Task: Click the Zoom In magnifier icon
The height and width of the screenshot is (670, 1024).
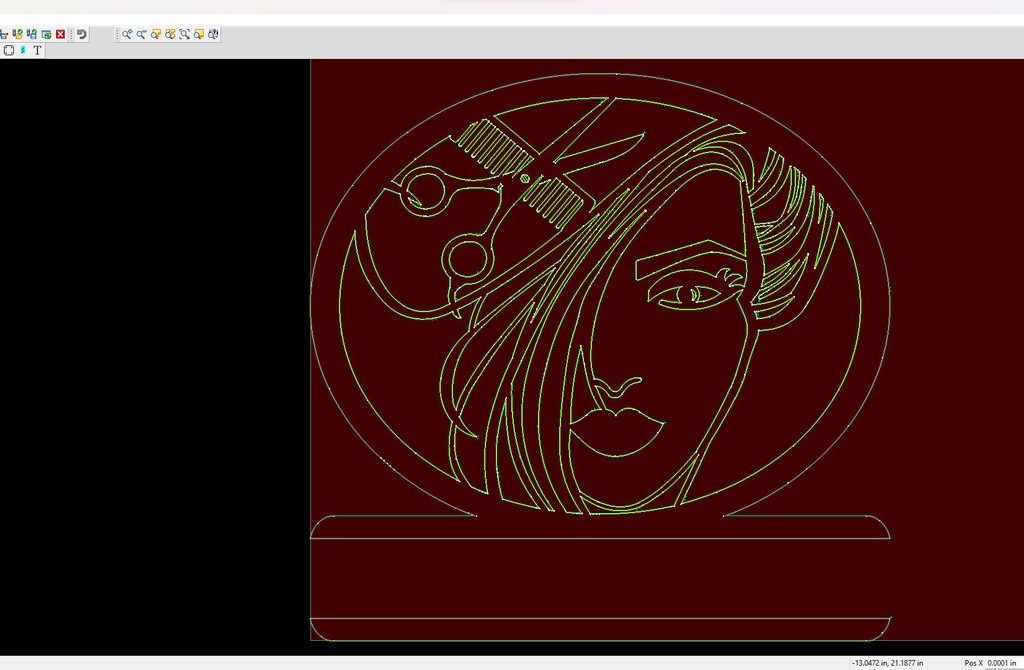Action: pos(127,34)
